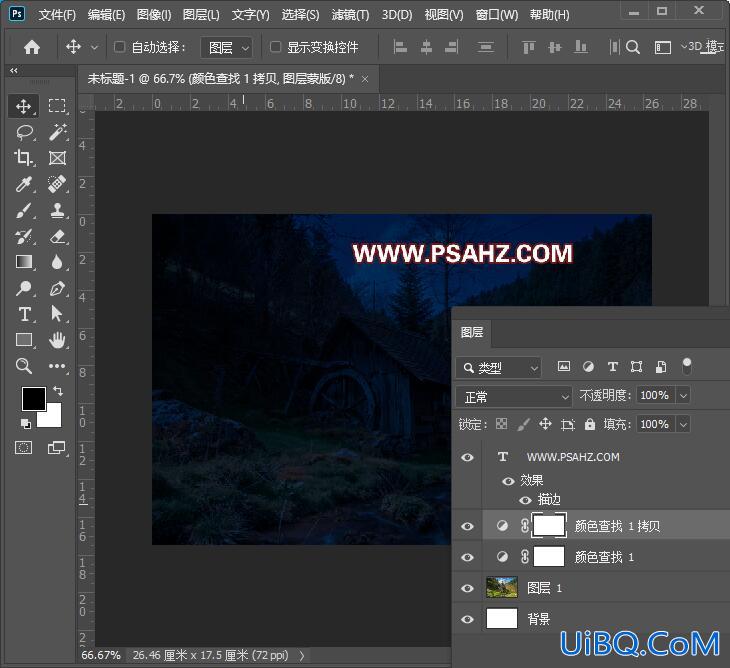Pick the Magic Wand tool

57,132
